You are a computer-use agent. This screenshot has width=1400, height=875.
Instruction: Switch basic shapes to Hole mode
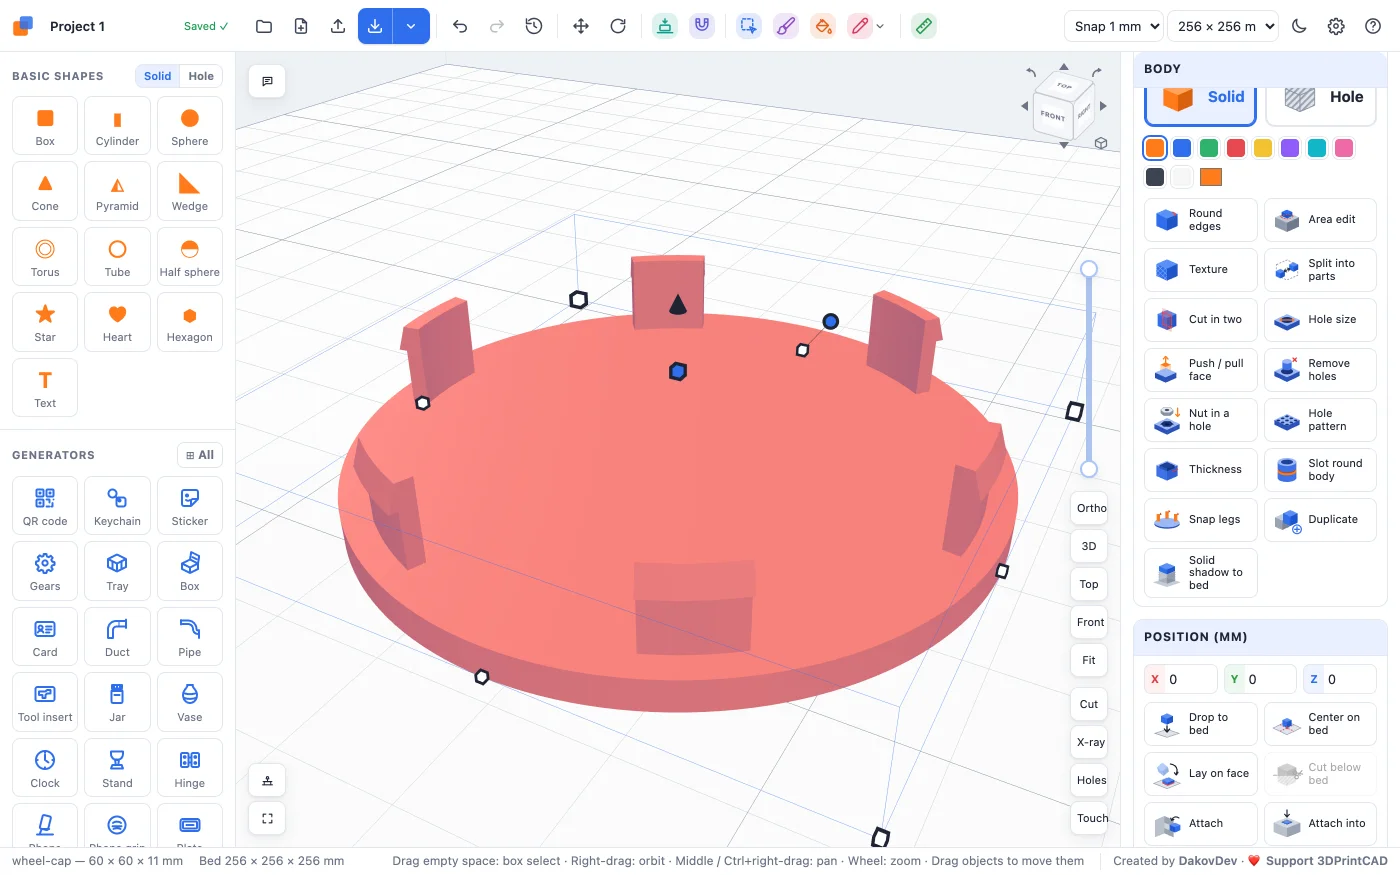(201, 76)
